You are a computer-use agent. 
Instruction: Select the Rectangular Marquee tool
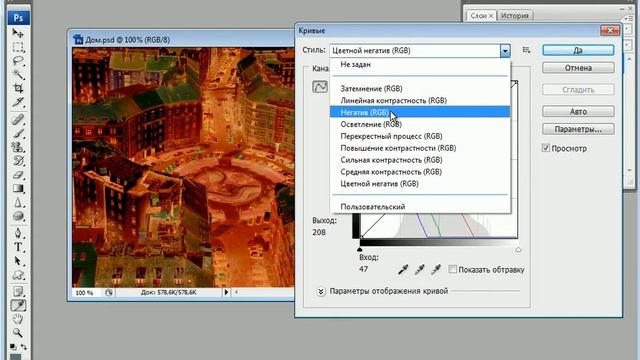tap(18, 47)
